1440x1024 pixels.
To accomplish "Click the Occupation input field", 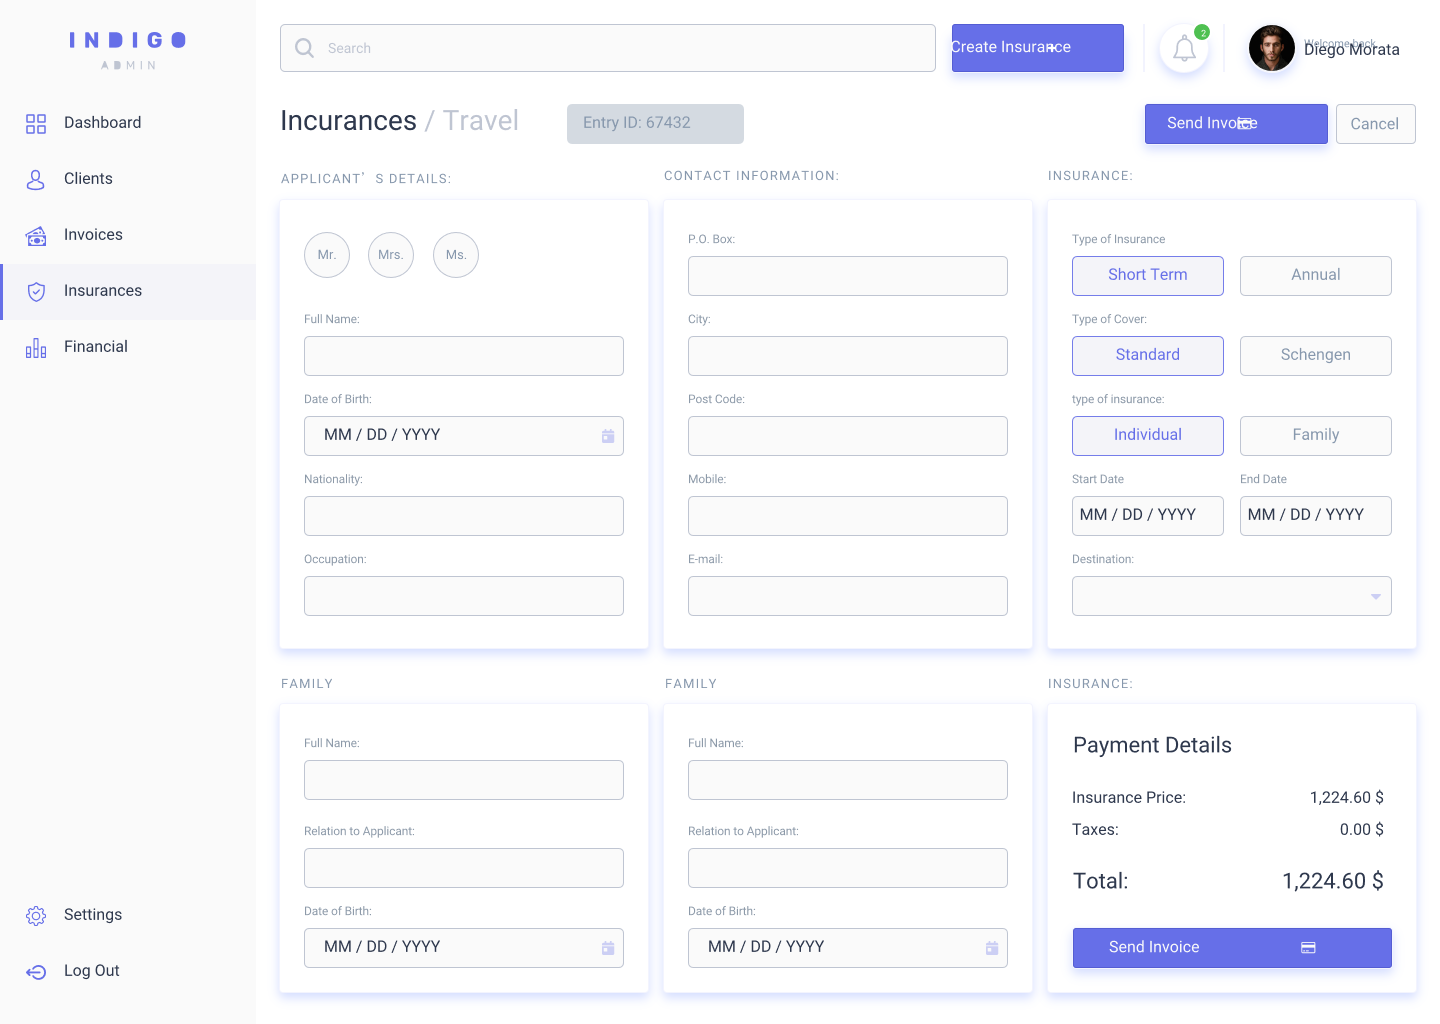I will (x=464, y=596).
